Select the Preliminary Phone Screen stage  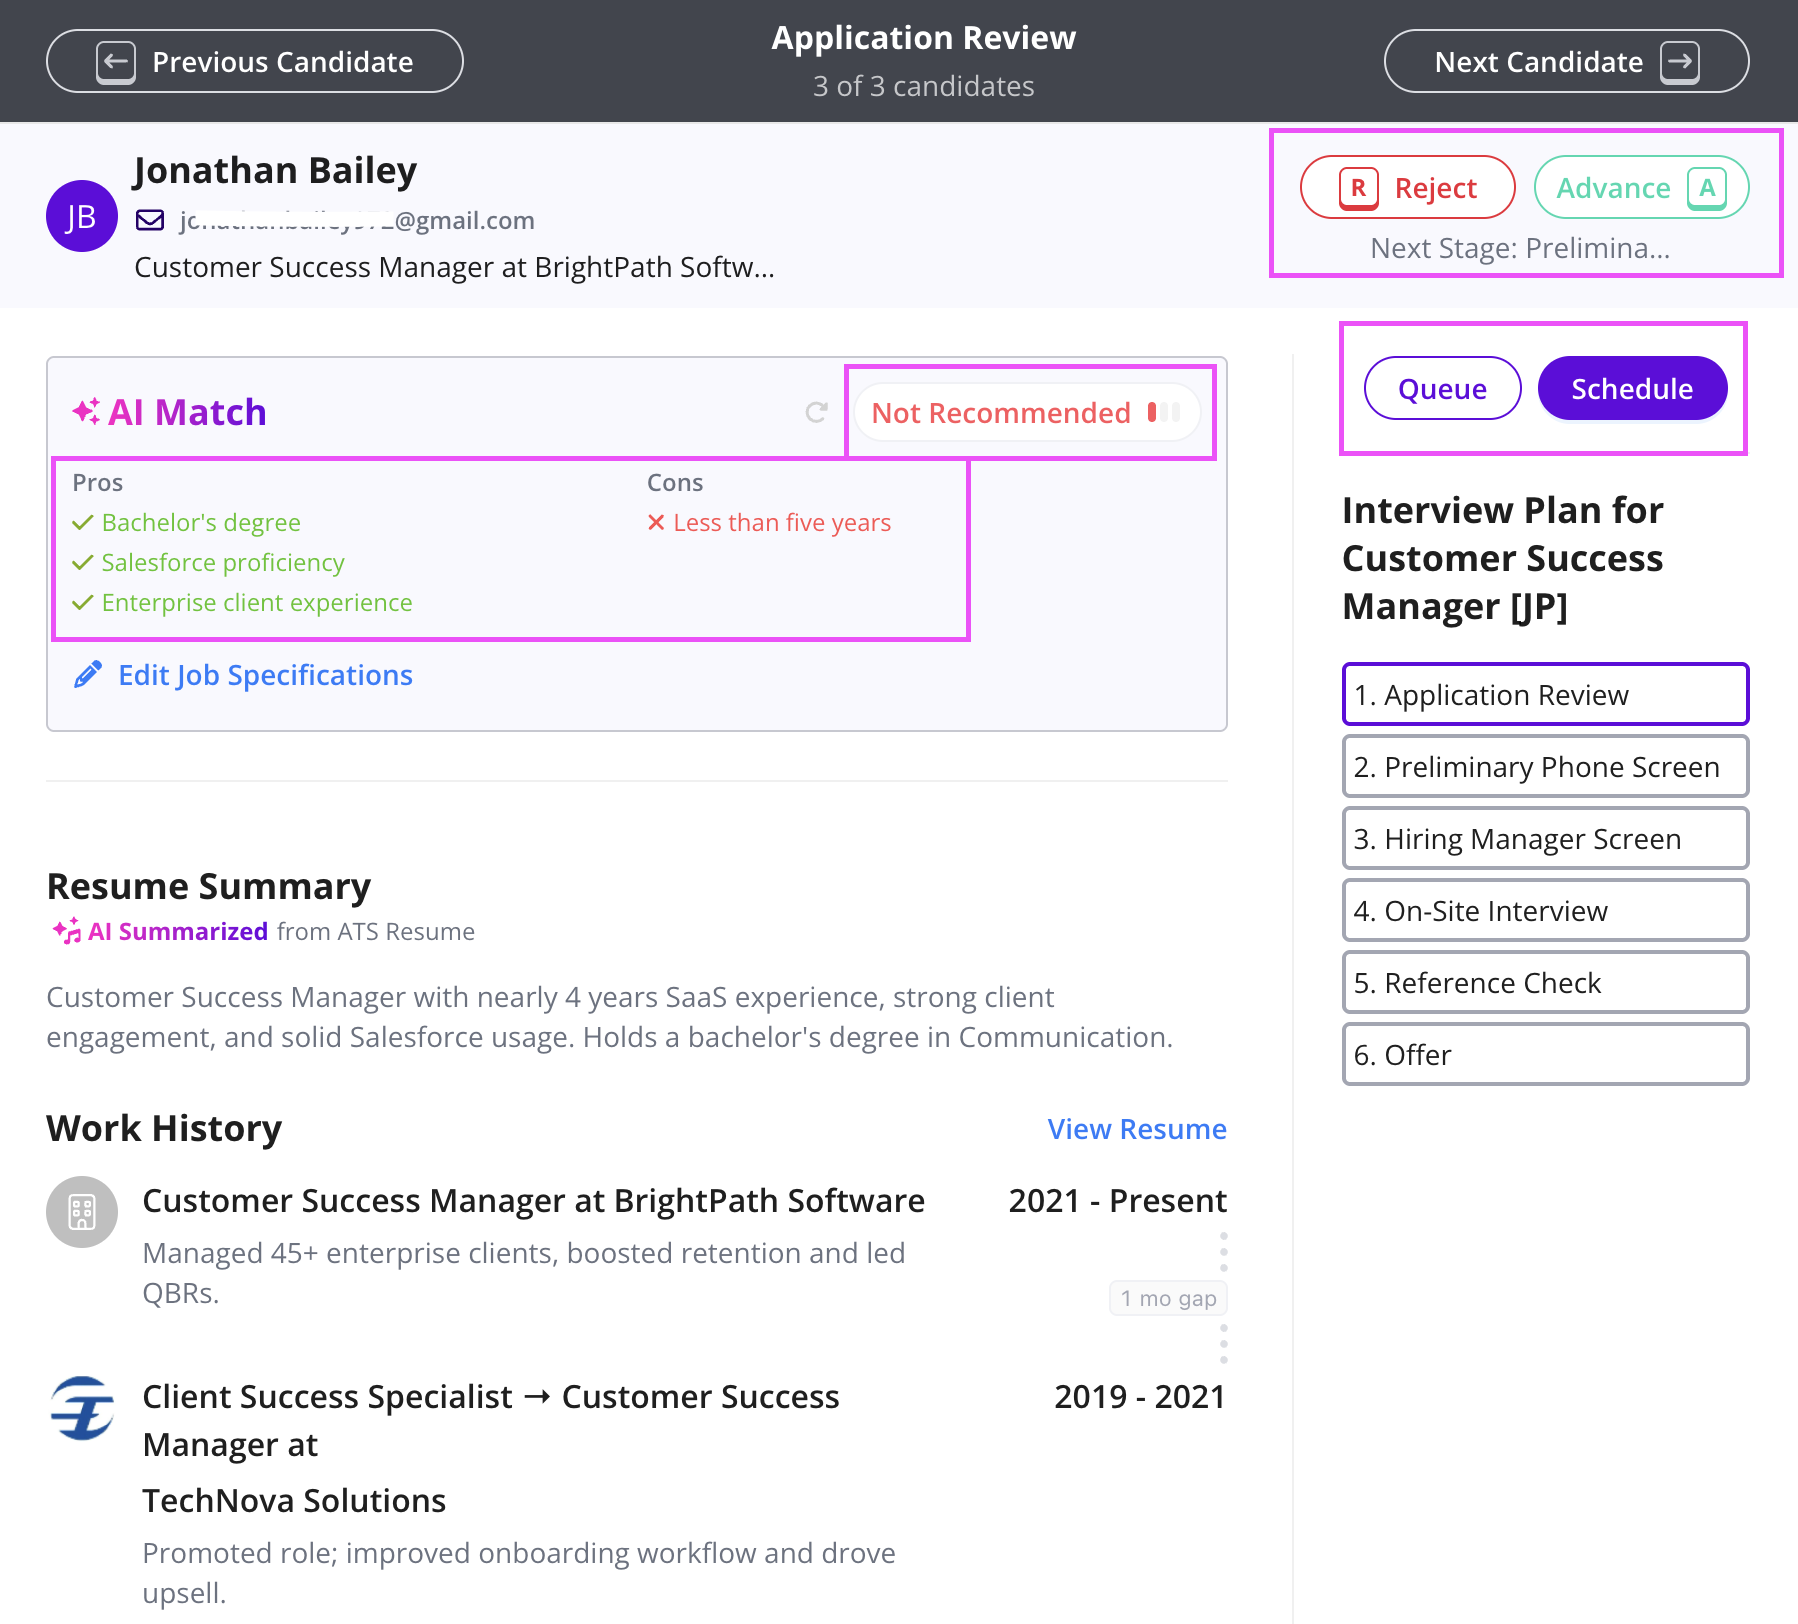[1545, 767]
